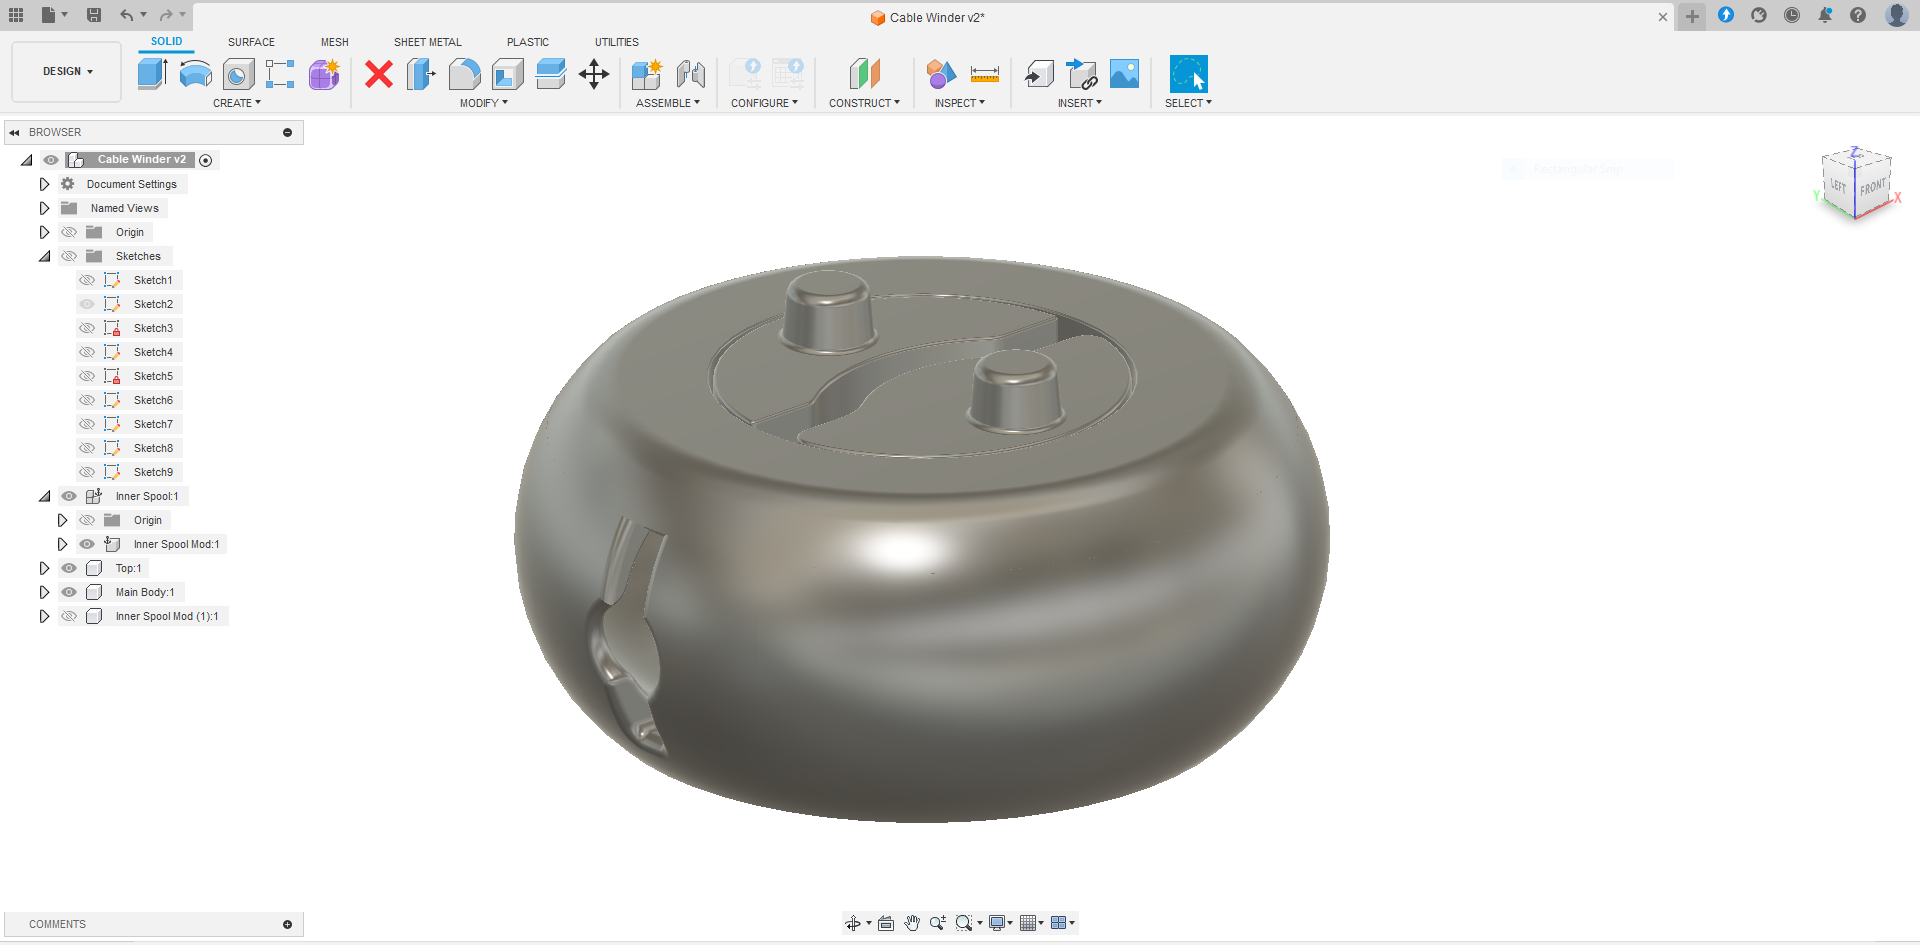Select the Press Pull tool
Viewport: 1920px width, 945px height.
pos(421,74)
